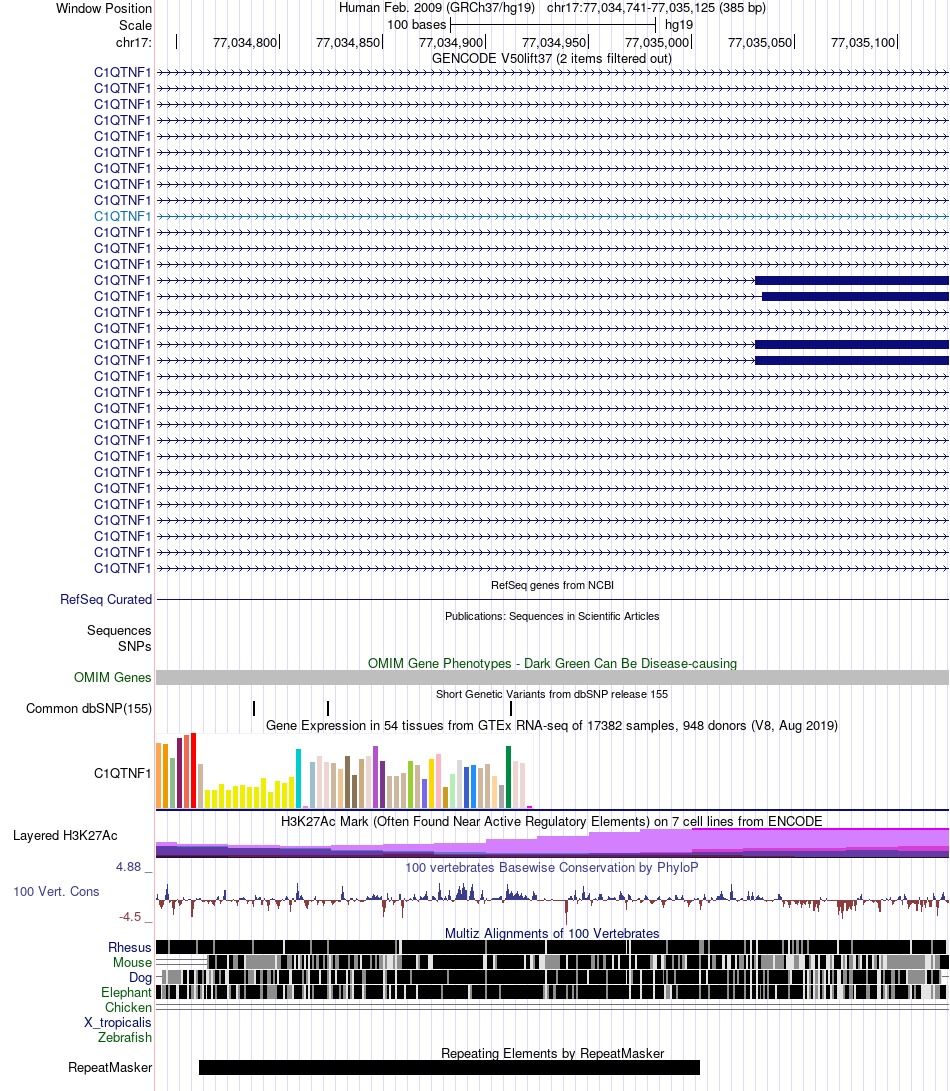The height and width of the screenshot is (1091, 950).
Task: Click the Rhesus alignment label
Action: pos(129,947)
